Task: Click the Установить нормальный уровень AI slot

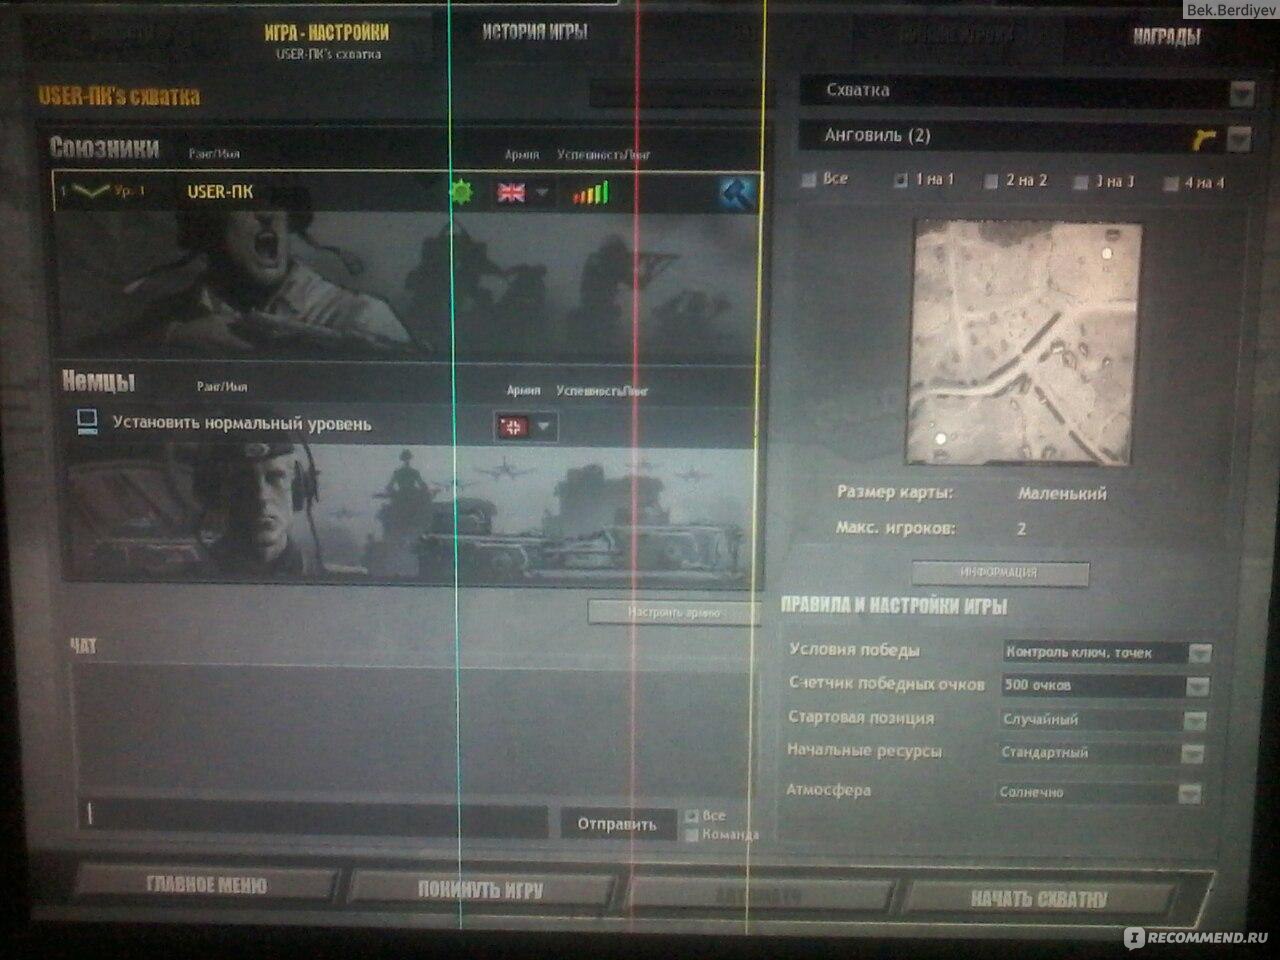Action: click(x=242, y=423)
